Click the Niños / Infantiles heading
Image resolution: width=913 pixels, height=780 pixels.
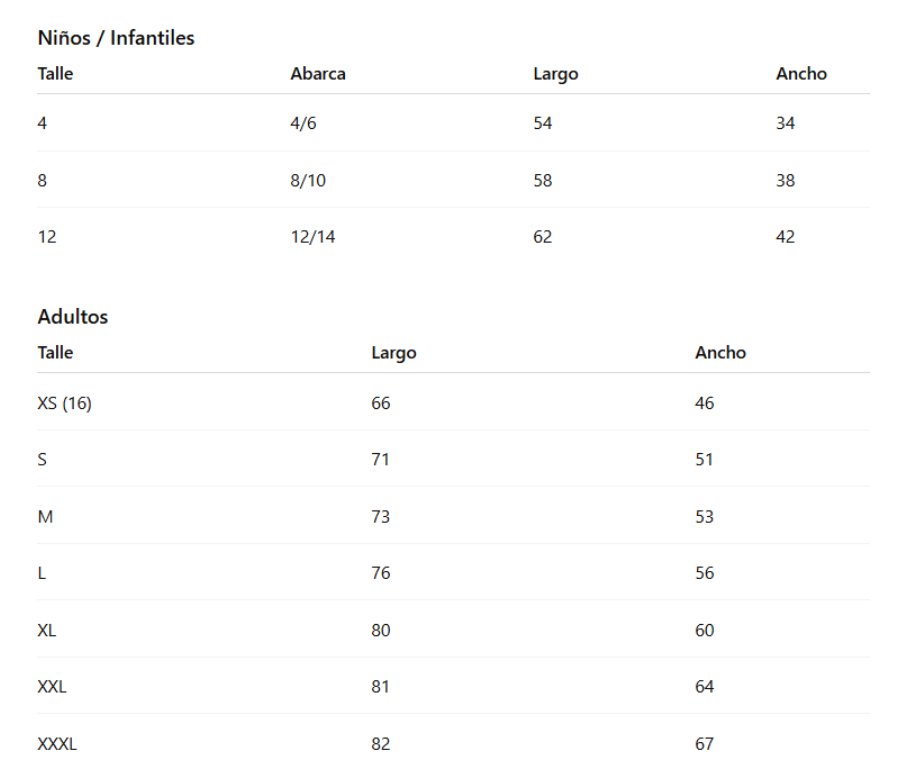point(116,38)
